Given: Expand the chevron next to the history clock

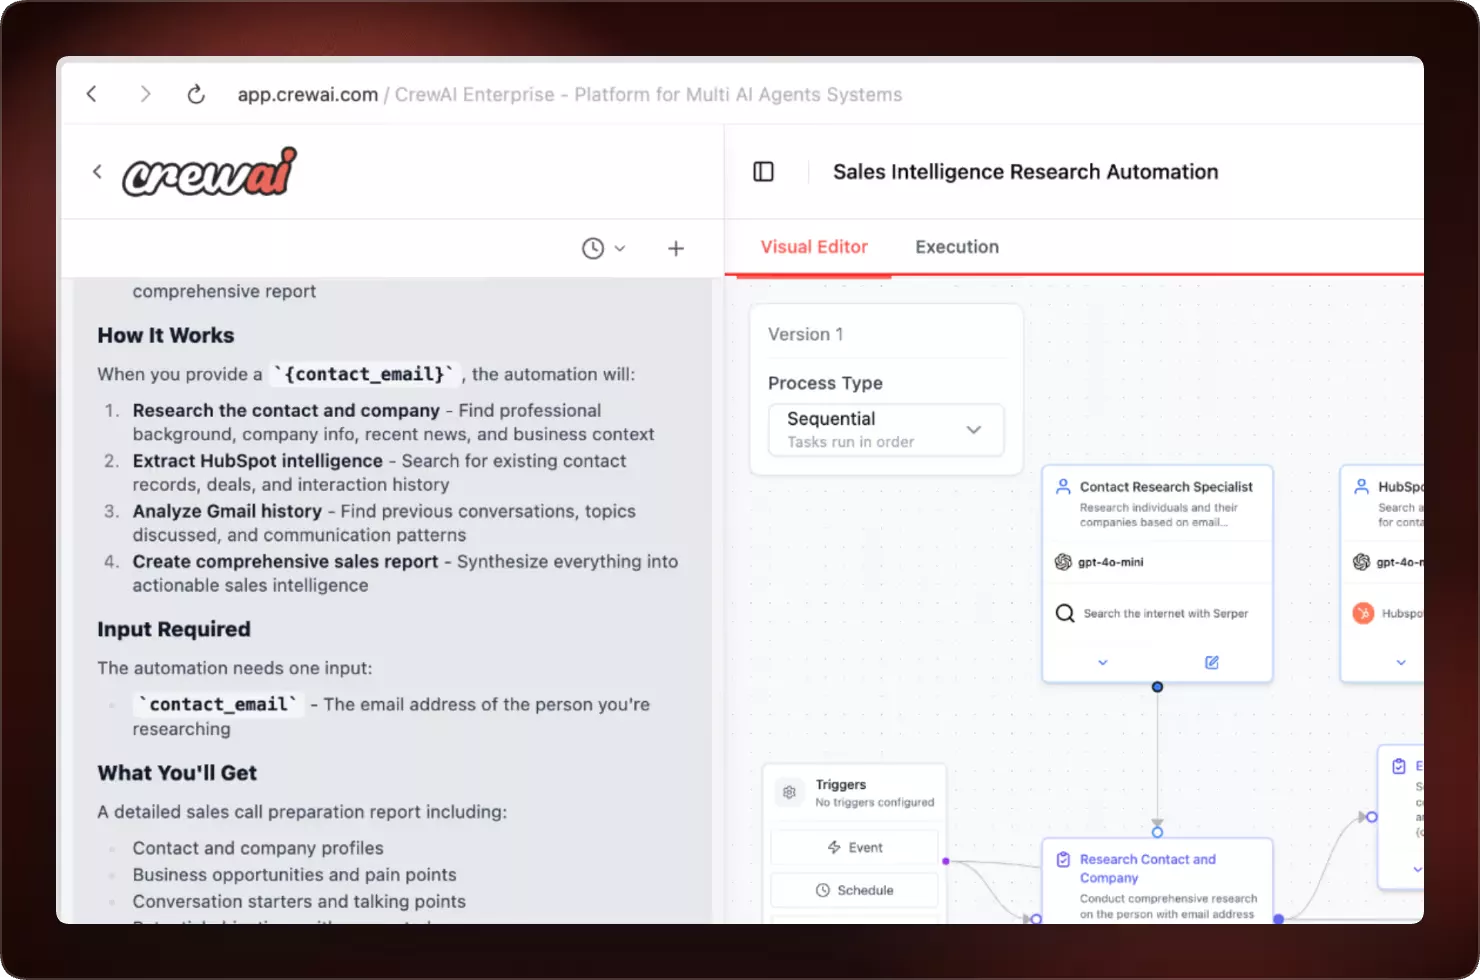Looking at the screenshot, I should (620, 248).
